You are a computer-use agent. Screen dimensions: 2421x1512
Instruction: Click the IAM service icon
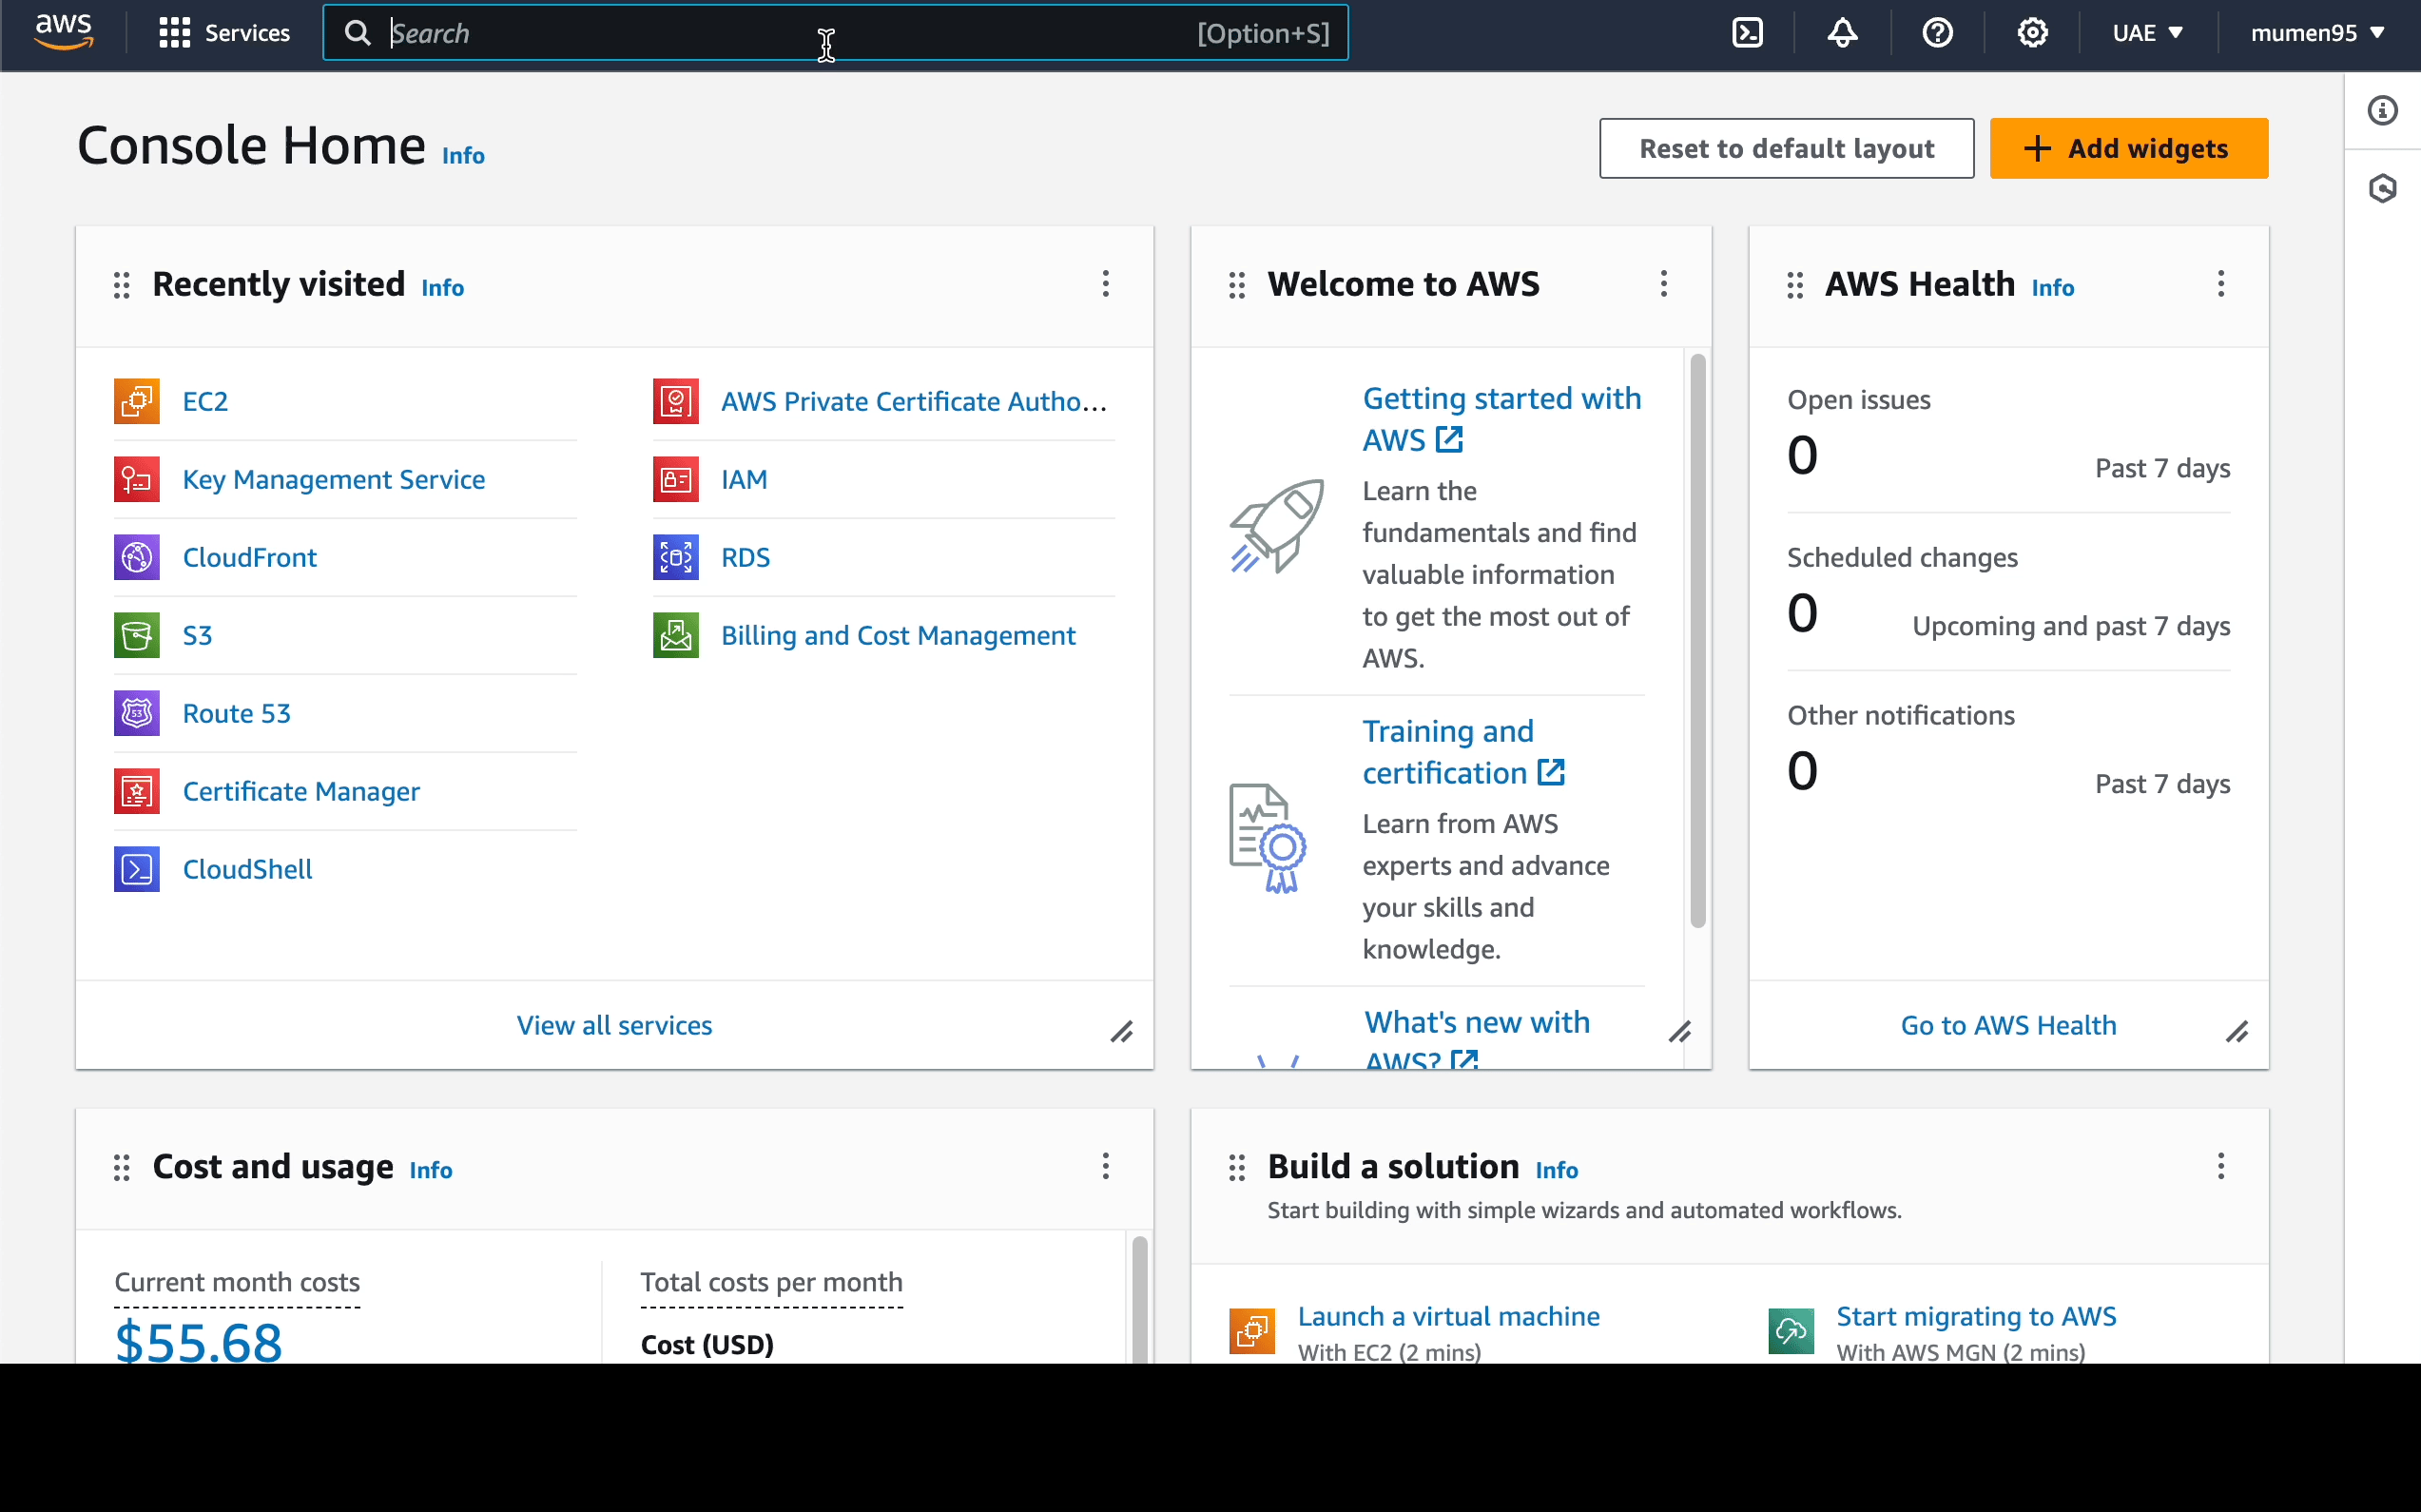(x=676, y=477)
